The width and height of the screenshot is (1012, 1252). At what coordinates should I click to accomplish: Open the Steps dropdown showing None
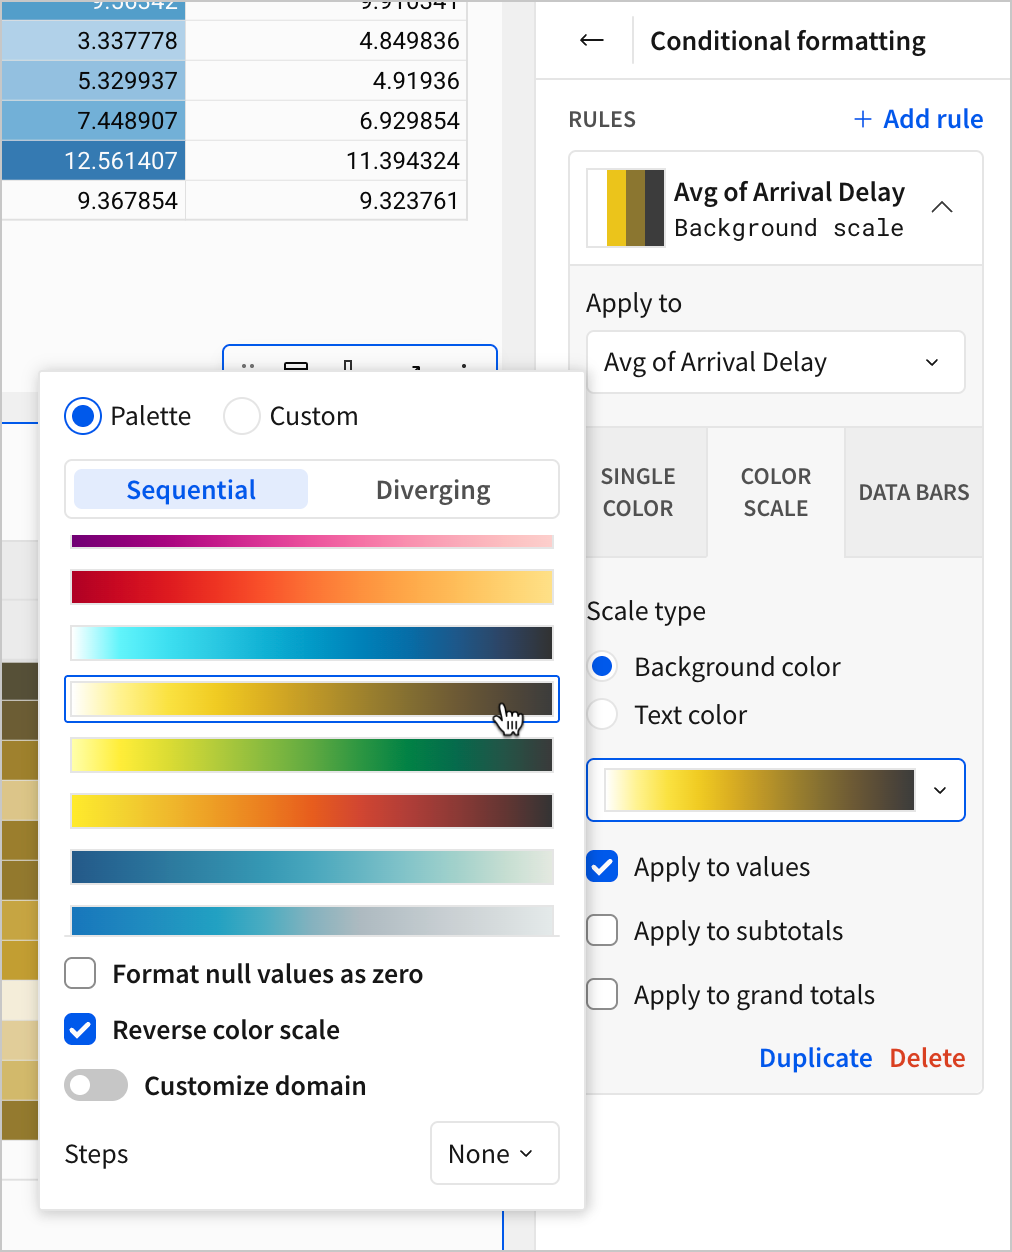494,1154
